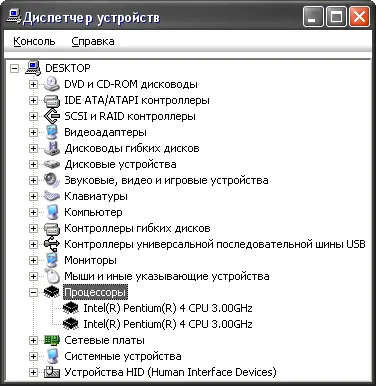This screenshot has height=386, width=376.
Task: Select IDE ATA/ATAPI контроллеры label
Action: [x=137, y=100]
